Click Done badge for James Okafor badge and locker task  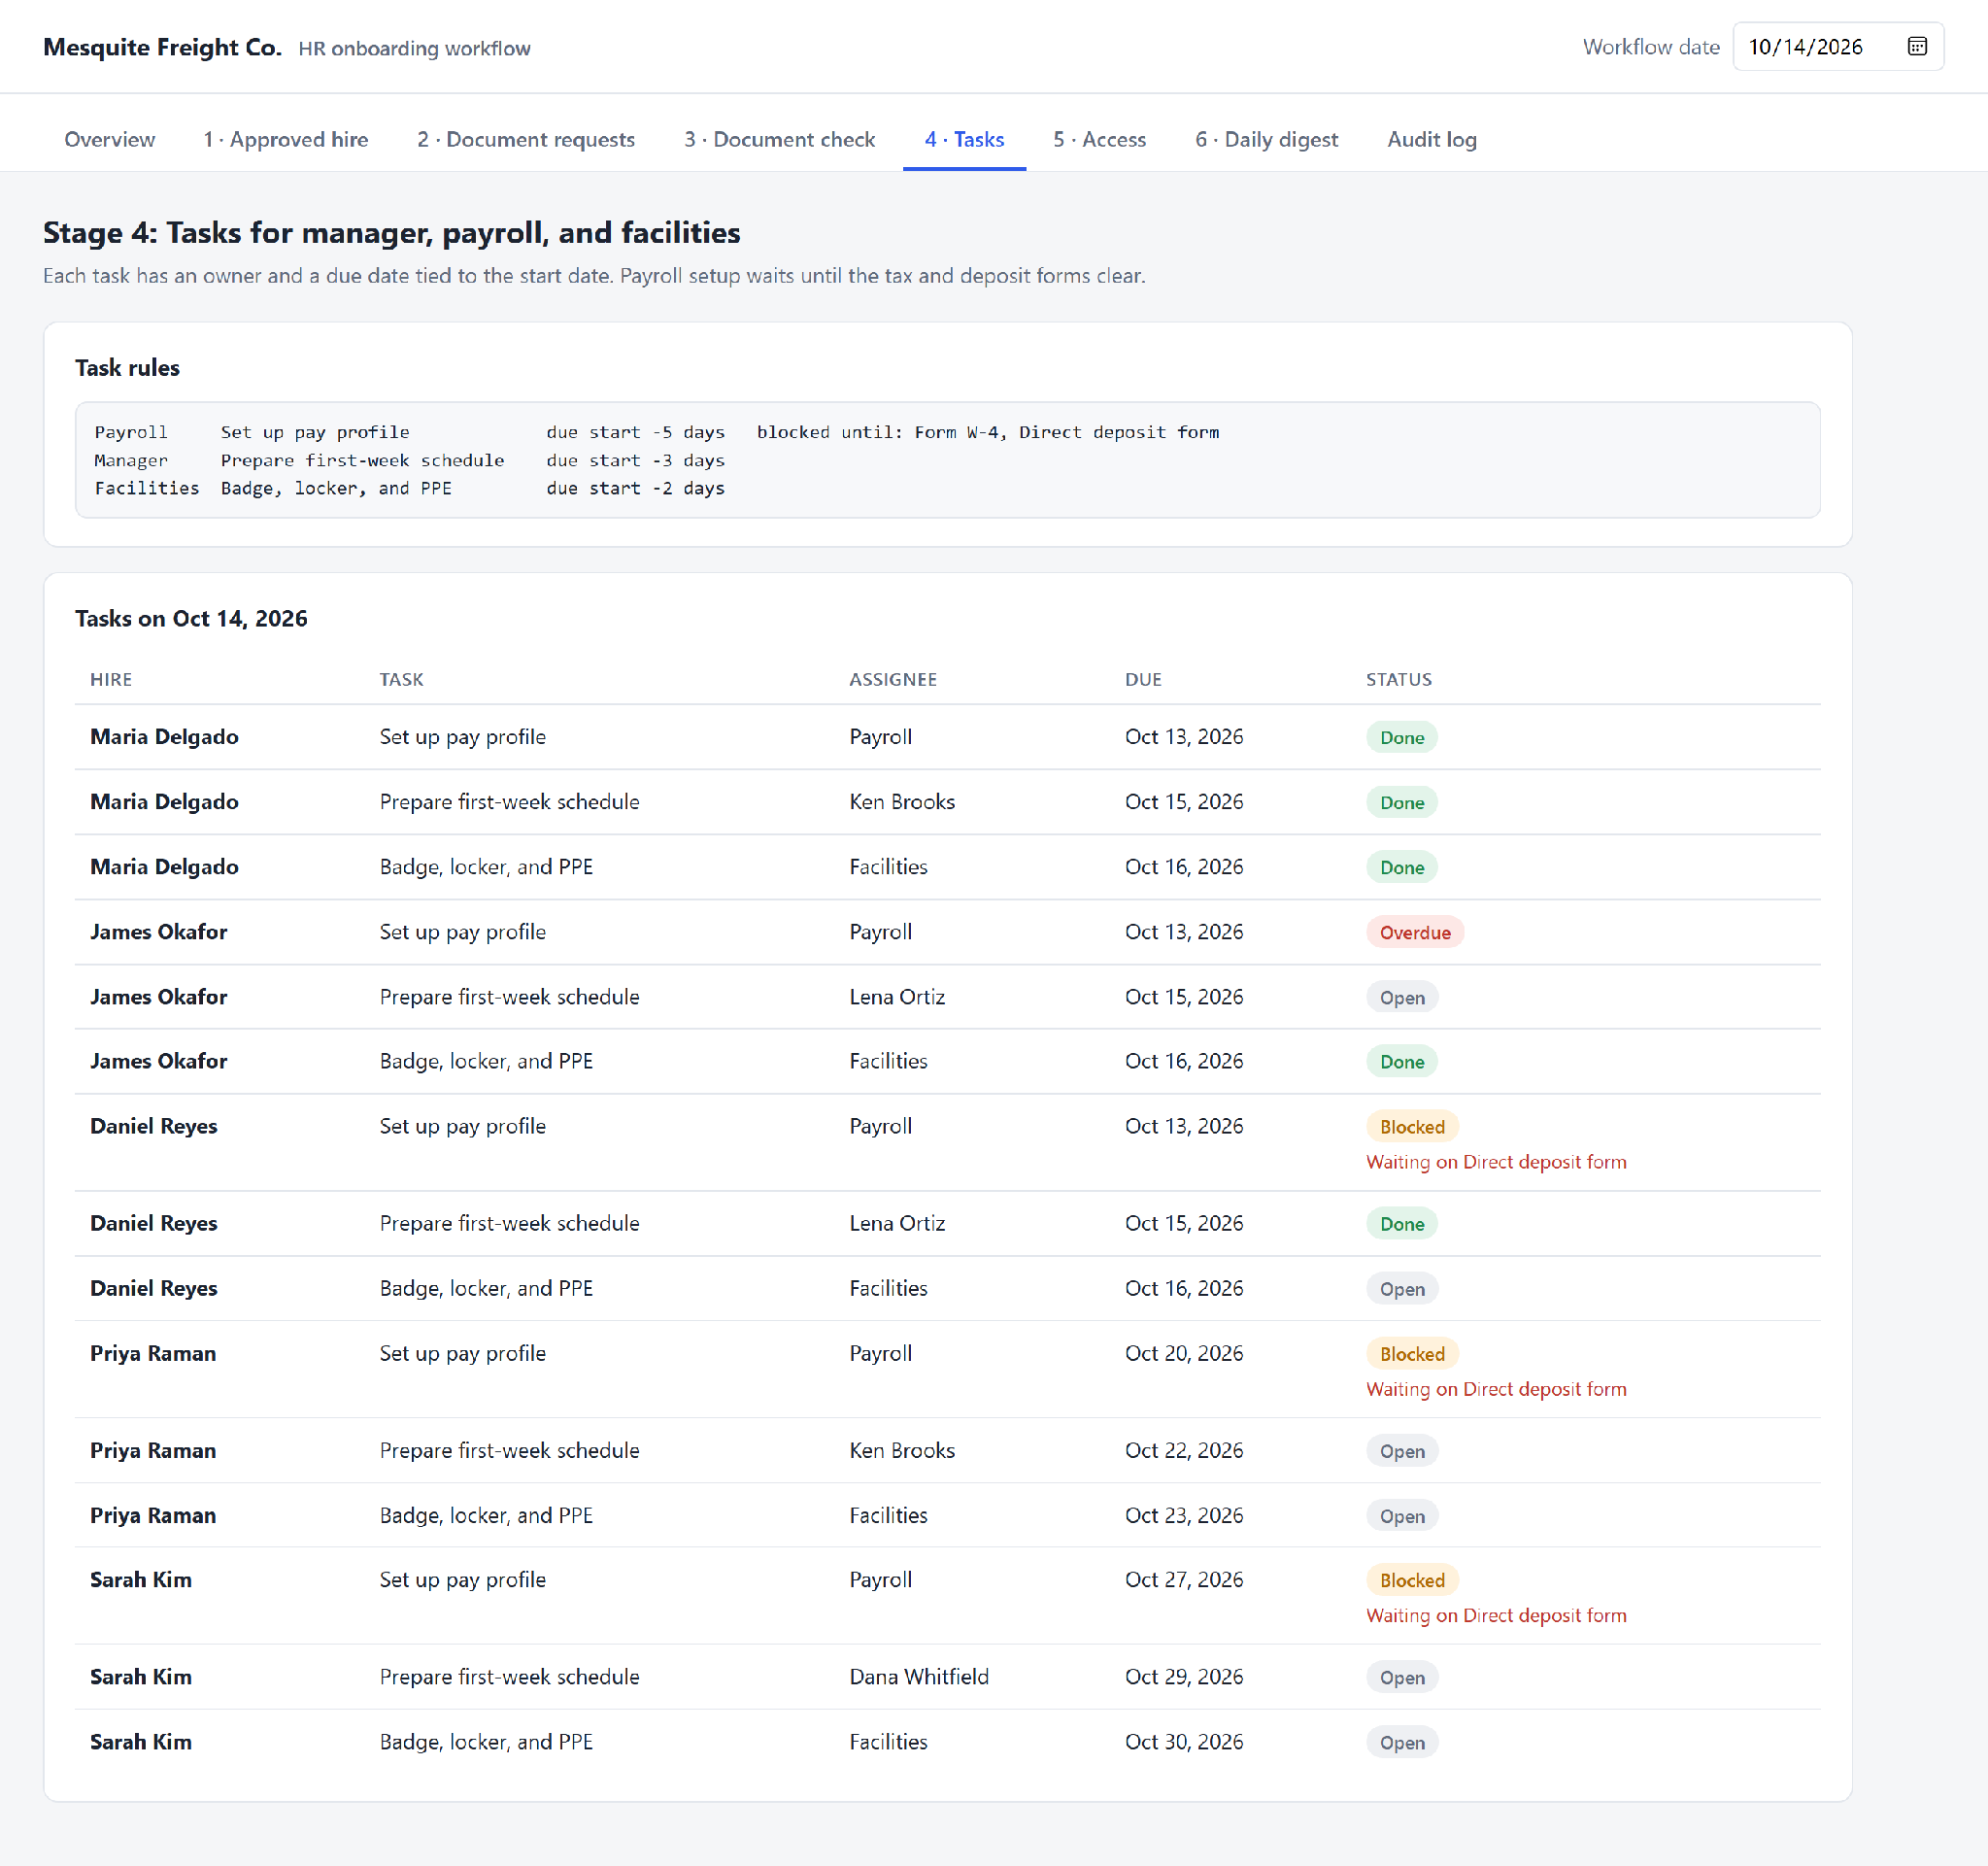point(1401,1061)
